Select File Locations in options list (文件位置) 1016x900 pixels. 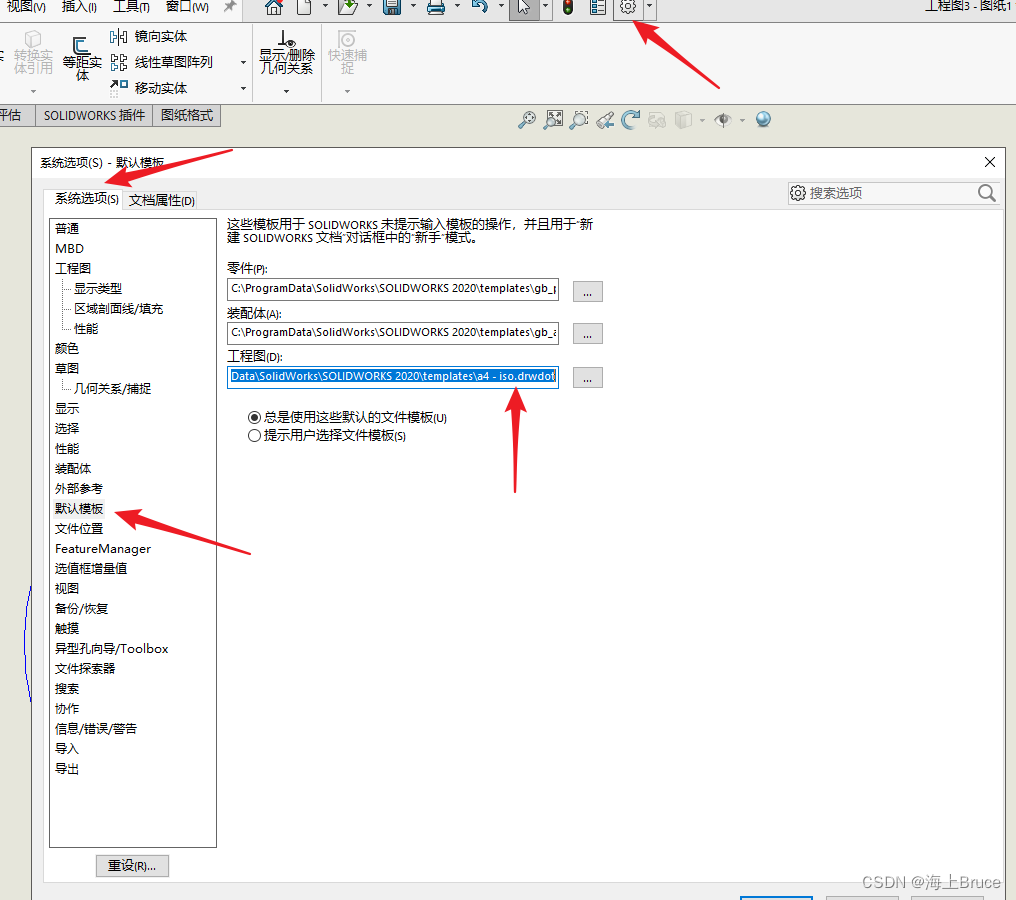click(79, 529)
